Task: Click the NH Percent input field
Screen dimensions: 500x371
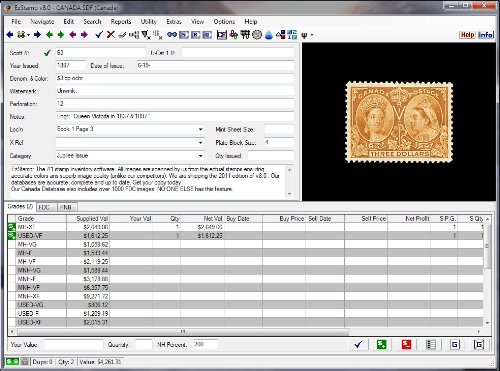Action: pos(205,345)
